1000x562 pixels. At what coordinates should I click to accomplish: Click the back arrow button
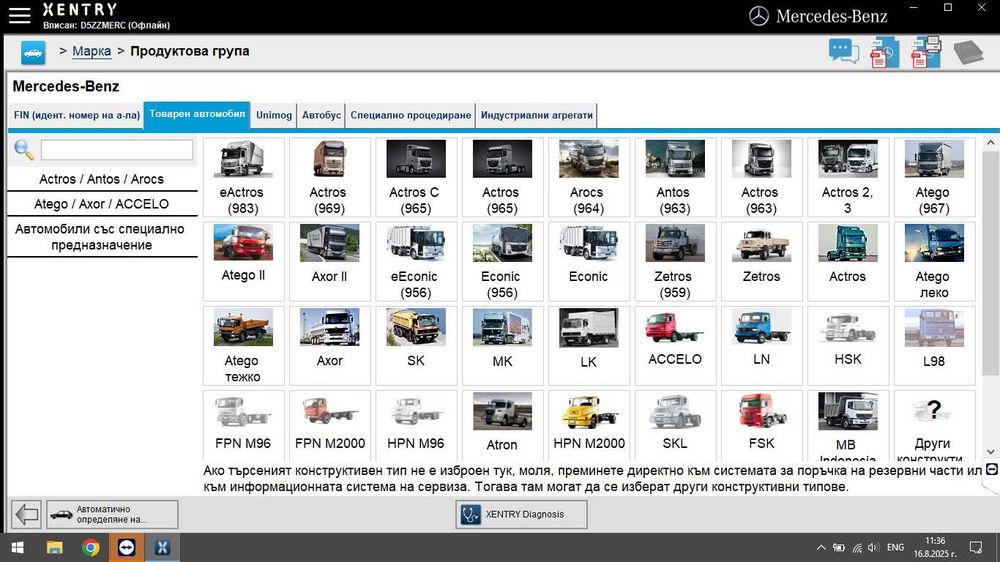[26, 514]
